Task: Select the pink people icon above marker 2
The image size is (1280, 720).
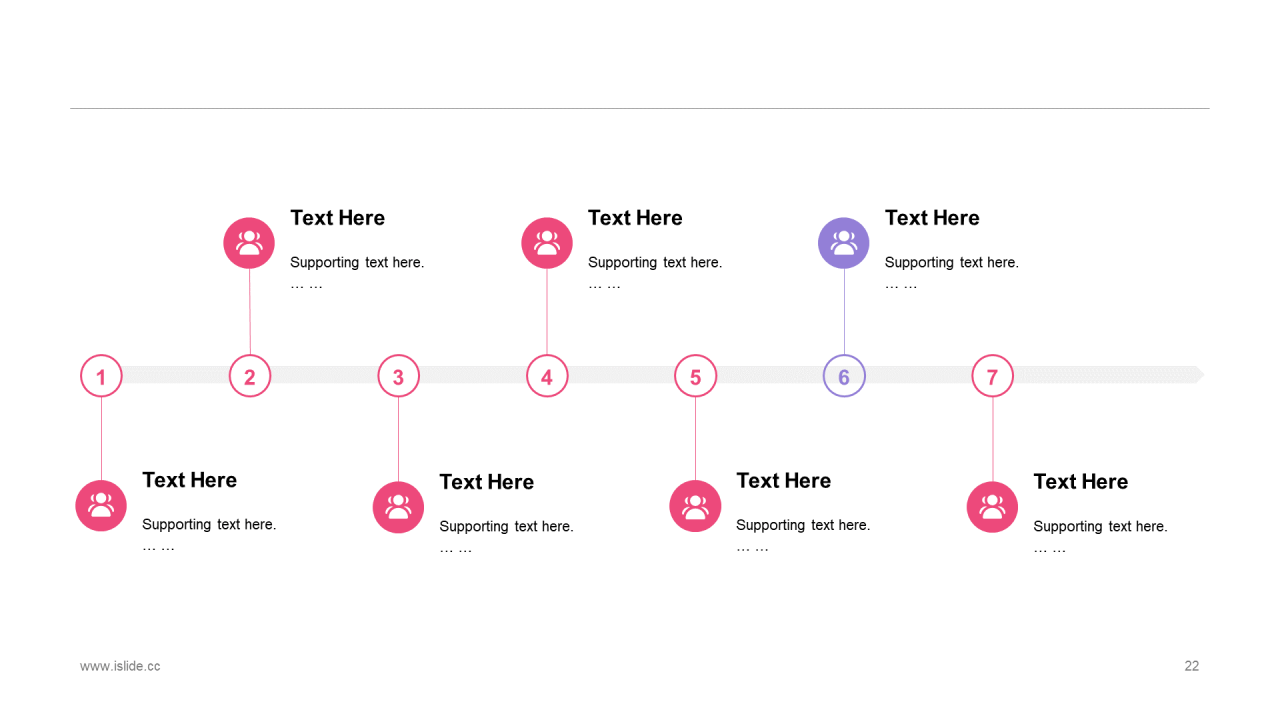Action: click(x=249, y=243)
